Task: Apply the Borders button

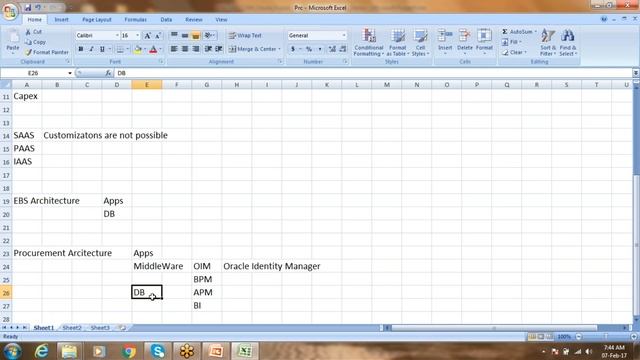Action: (120, 49)
